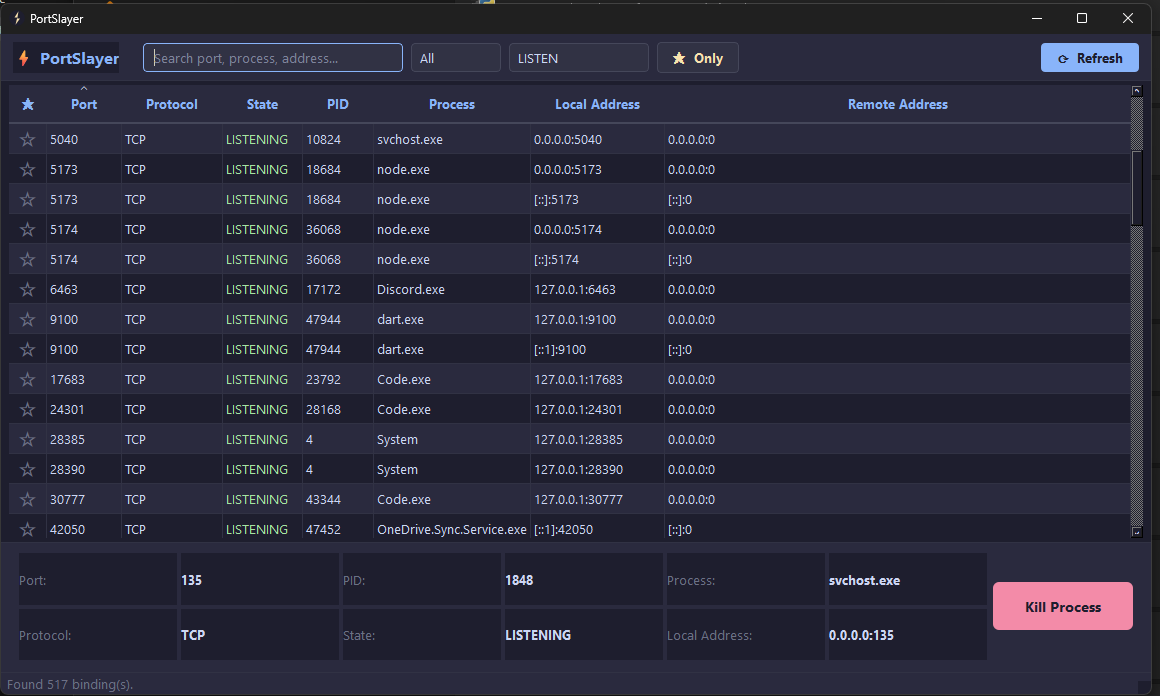Toggle the starred Only filter
This screenshot has height=696, width=1160.
coord(698,58)
